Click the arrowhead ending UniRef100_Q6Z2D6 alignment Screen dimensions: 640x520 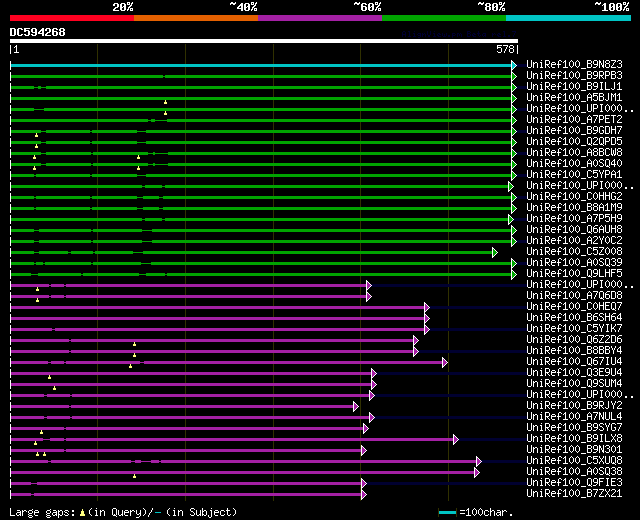[x=416, y=340]
